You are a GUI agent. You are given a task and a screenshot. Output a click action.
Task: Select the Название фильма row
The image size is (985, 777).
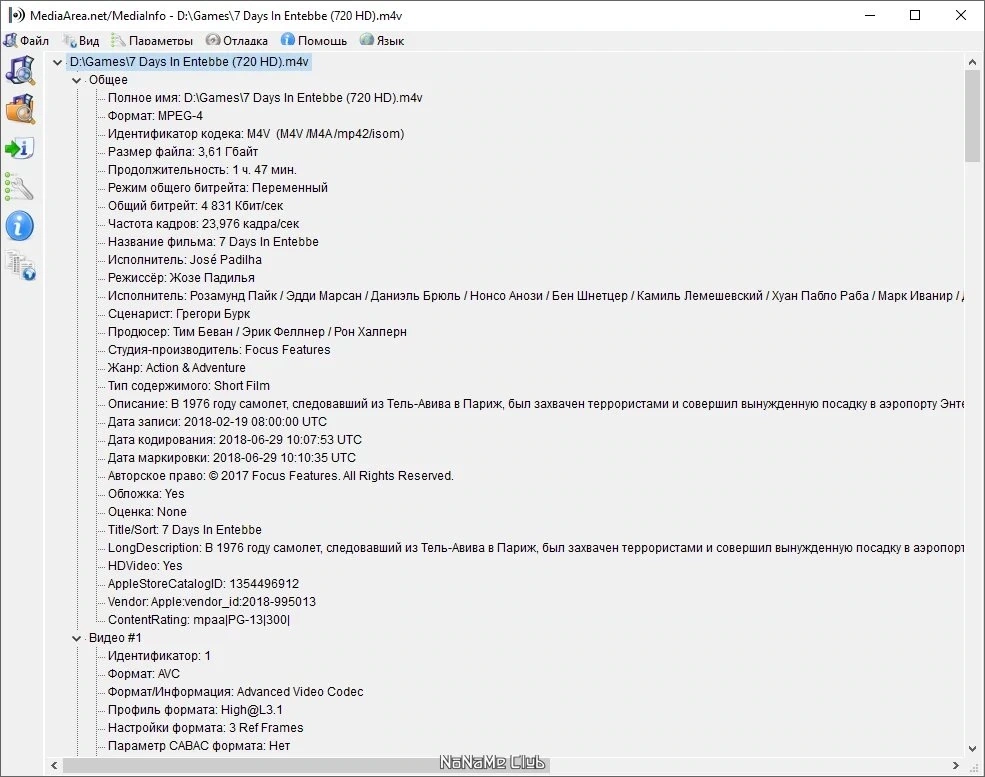(213, 242)
